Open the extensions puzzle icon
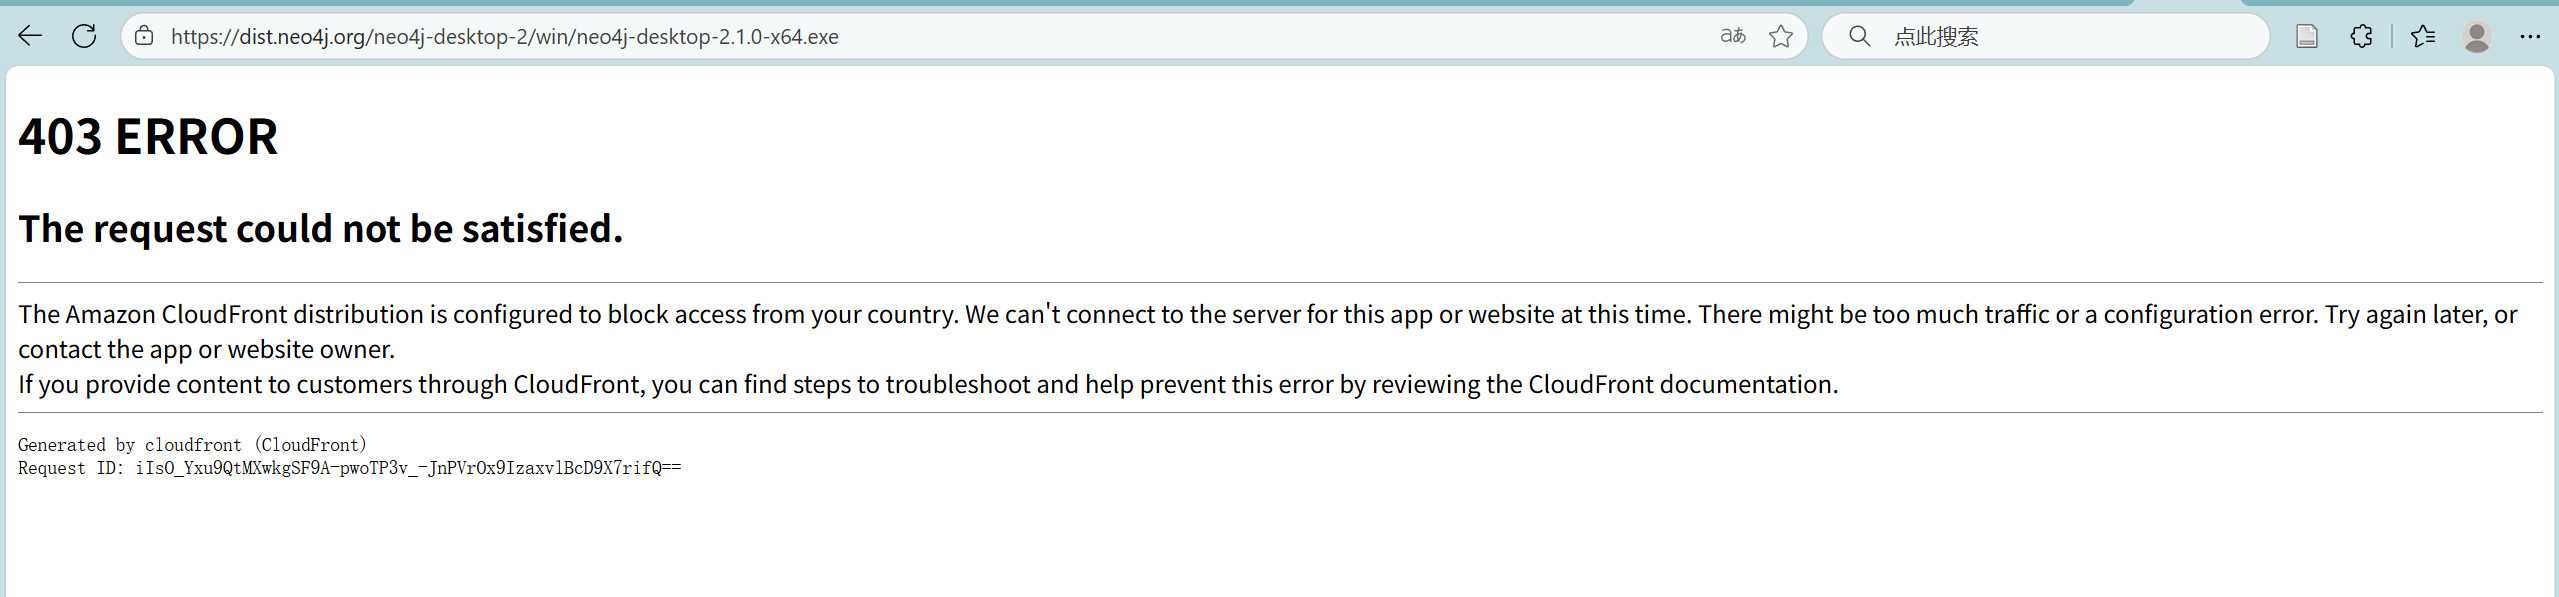 (2361, 36)
